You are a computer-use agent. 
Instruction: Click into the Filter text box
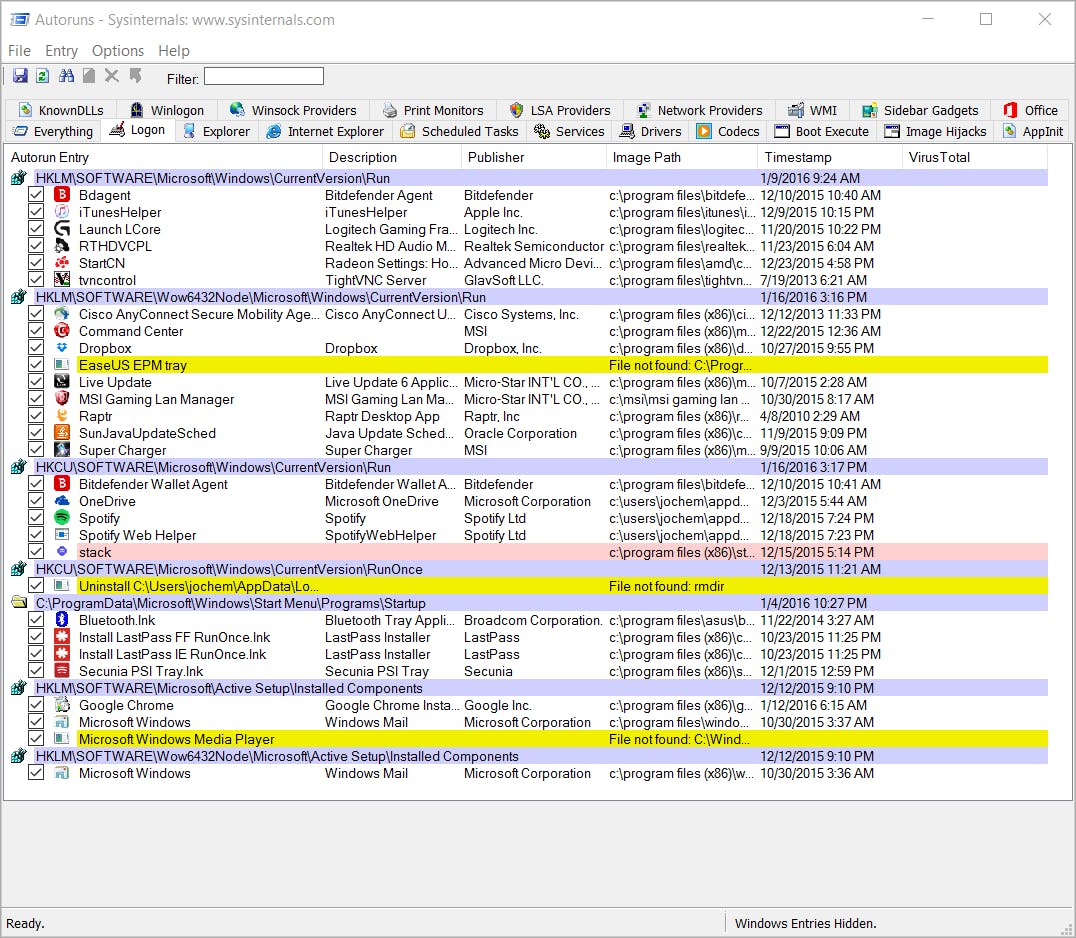[264, 77]
